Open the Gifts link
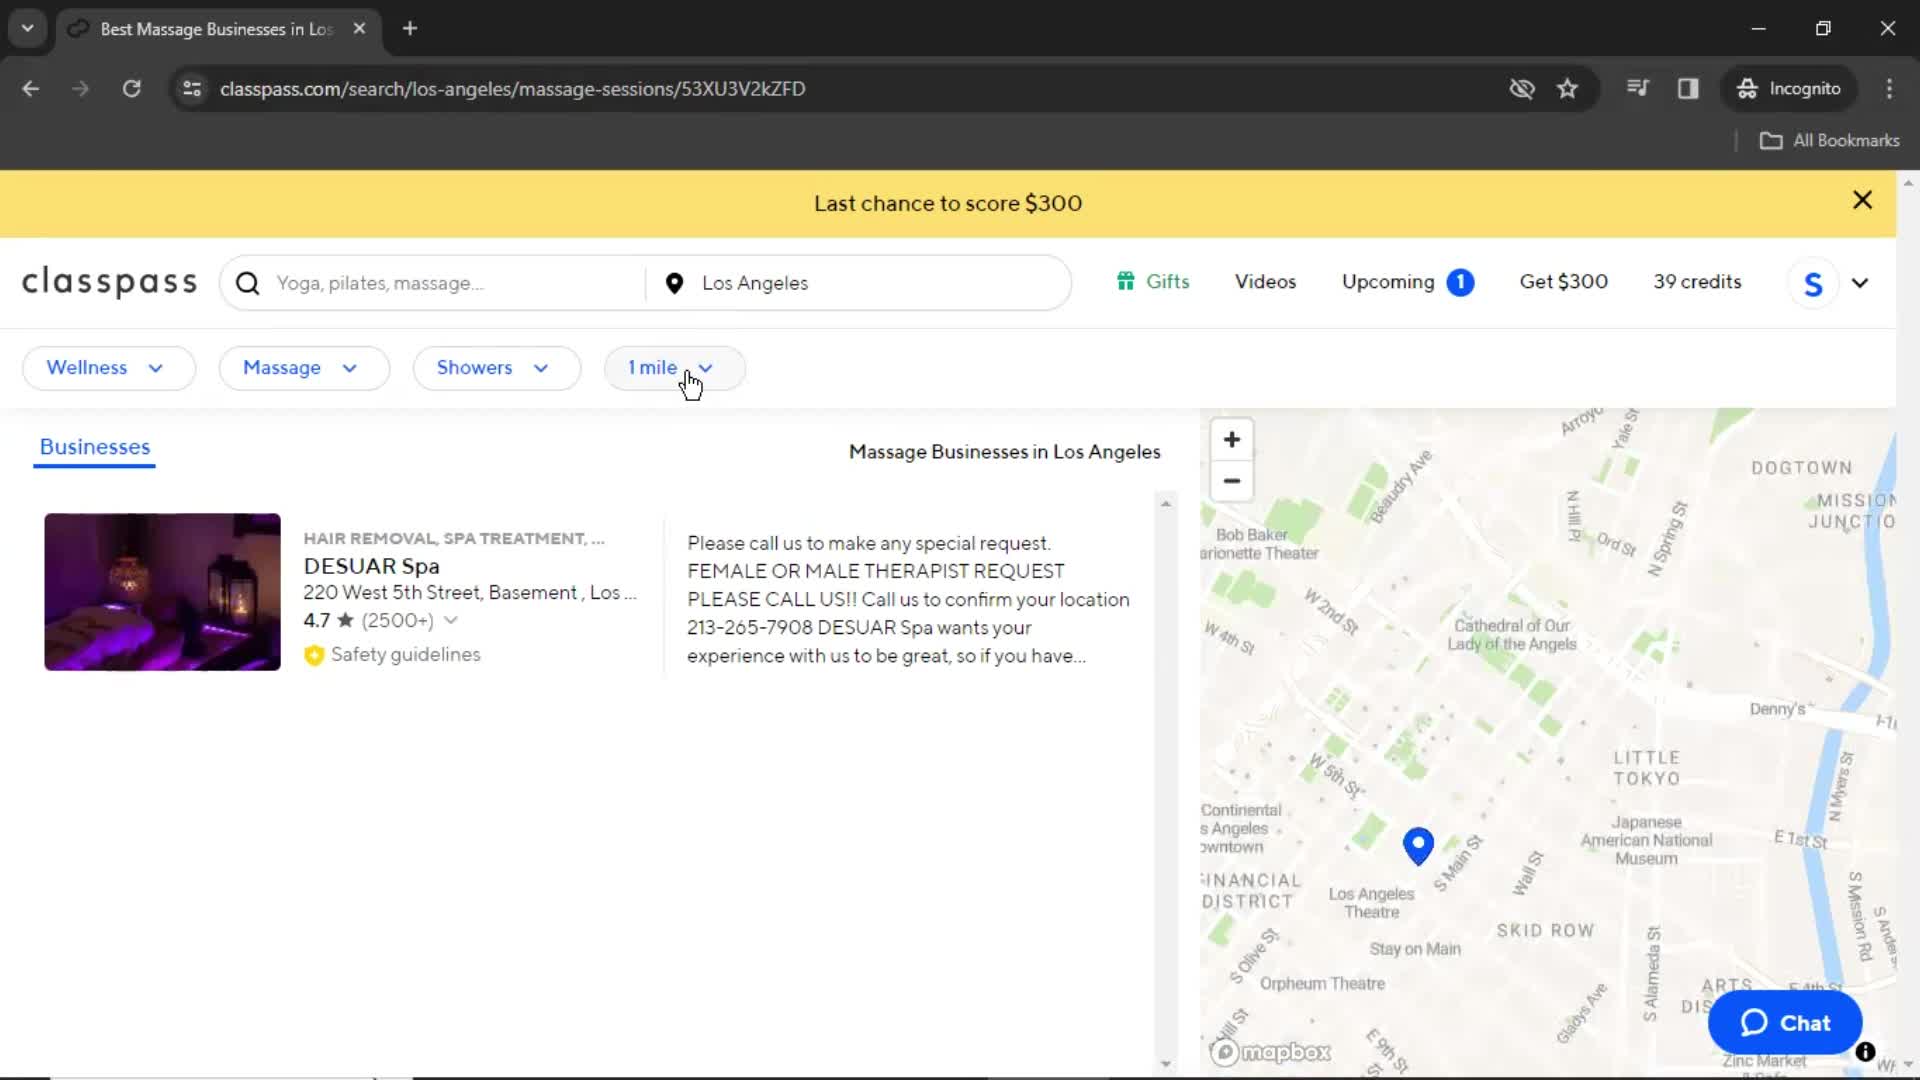The image size is (1920, 1080). click(x=1167, y=282)
